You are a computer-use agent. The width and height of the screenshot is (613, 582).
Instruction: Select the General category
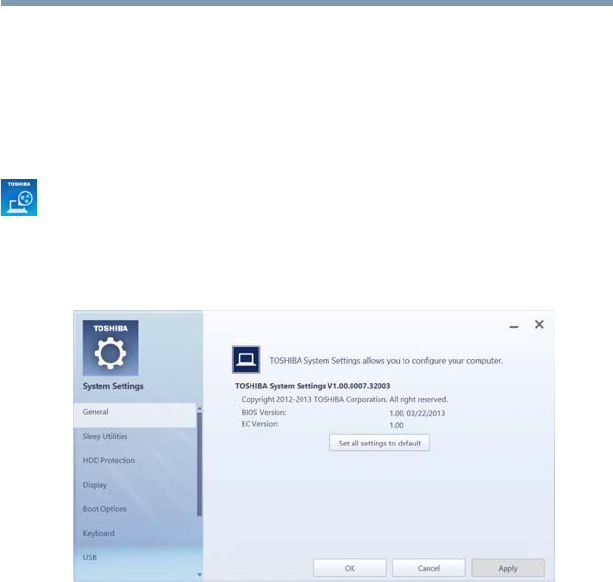coord(134,415)
